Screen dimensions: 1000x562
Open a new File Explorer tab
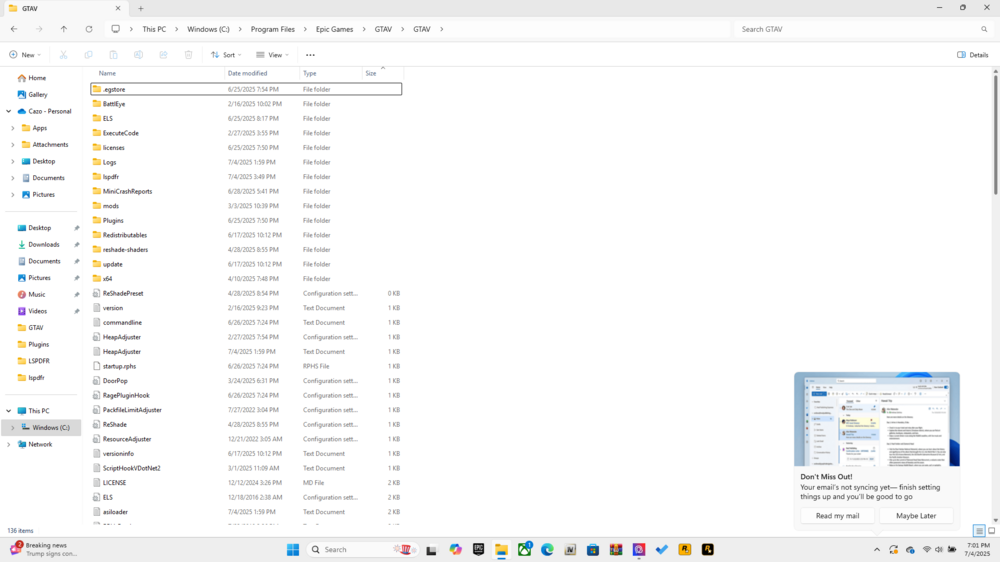click(141, 8)
